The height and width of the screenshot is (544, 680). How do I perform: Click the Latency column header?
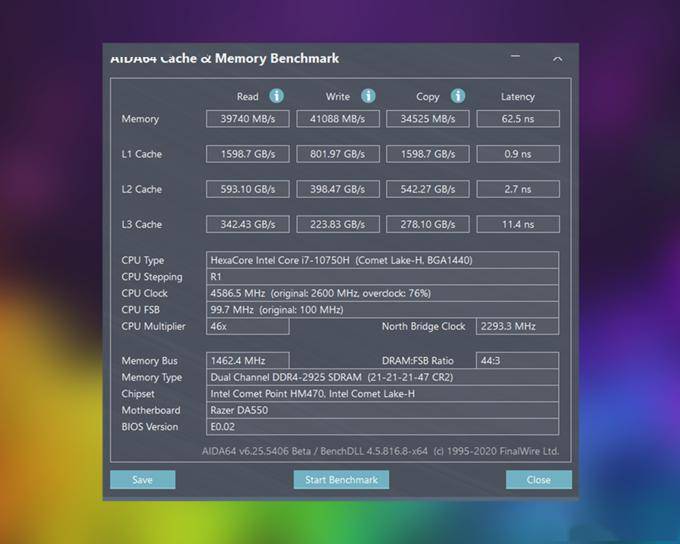tap(518, 97)
